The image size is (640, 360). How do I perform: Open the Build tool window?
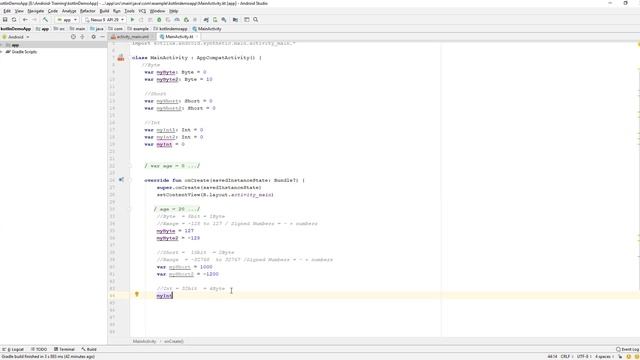[89, 349]
